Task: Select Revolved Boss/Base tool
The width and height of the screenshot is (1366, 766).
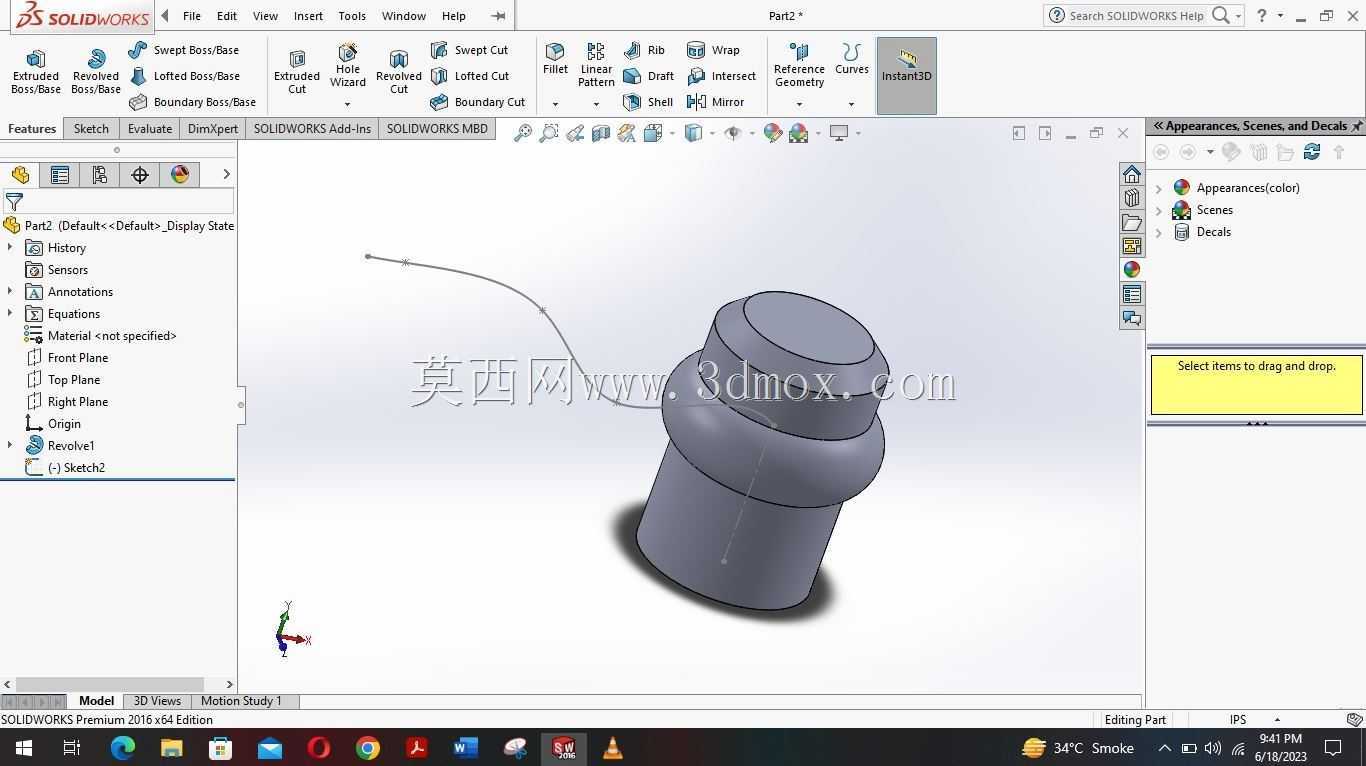Action: tap(96, 72)
